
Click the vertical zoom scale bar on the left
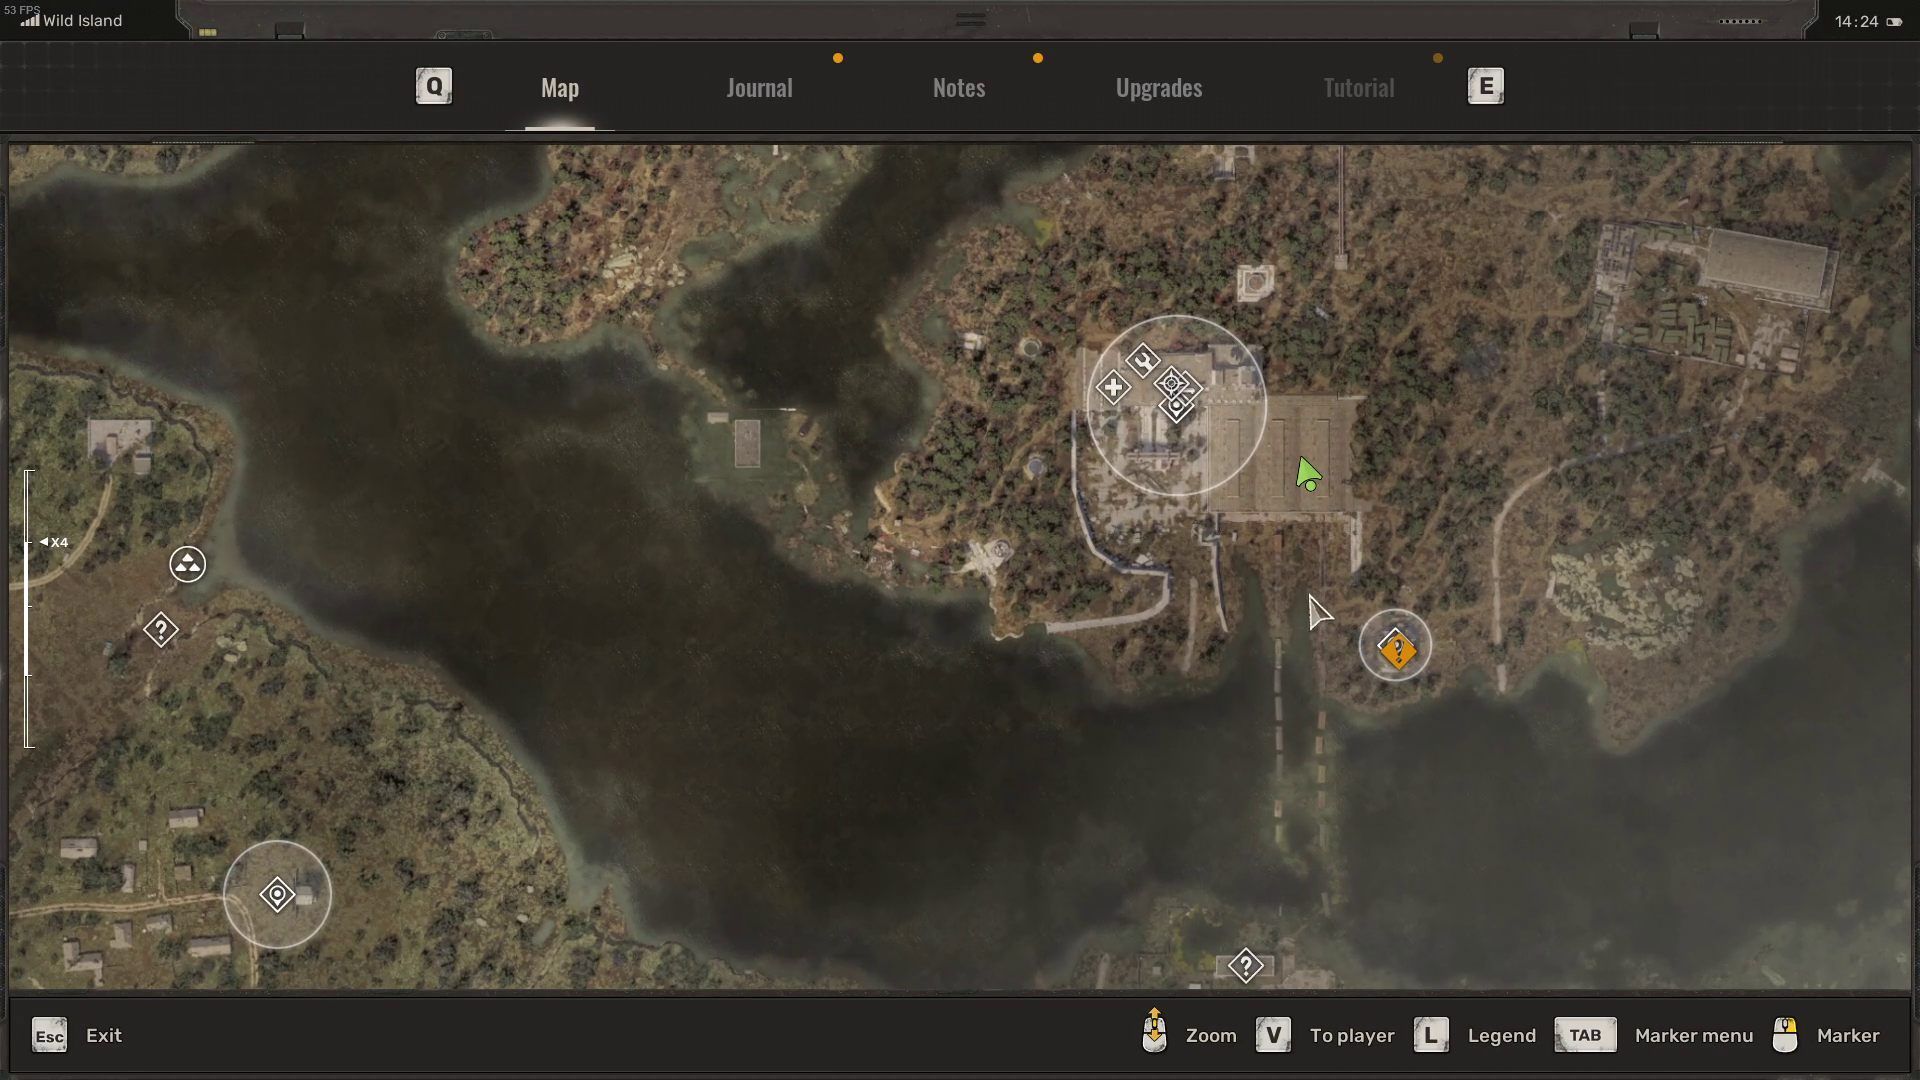pos(28,608)
